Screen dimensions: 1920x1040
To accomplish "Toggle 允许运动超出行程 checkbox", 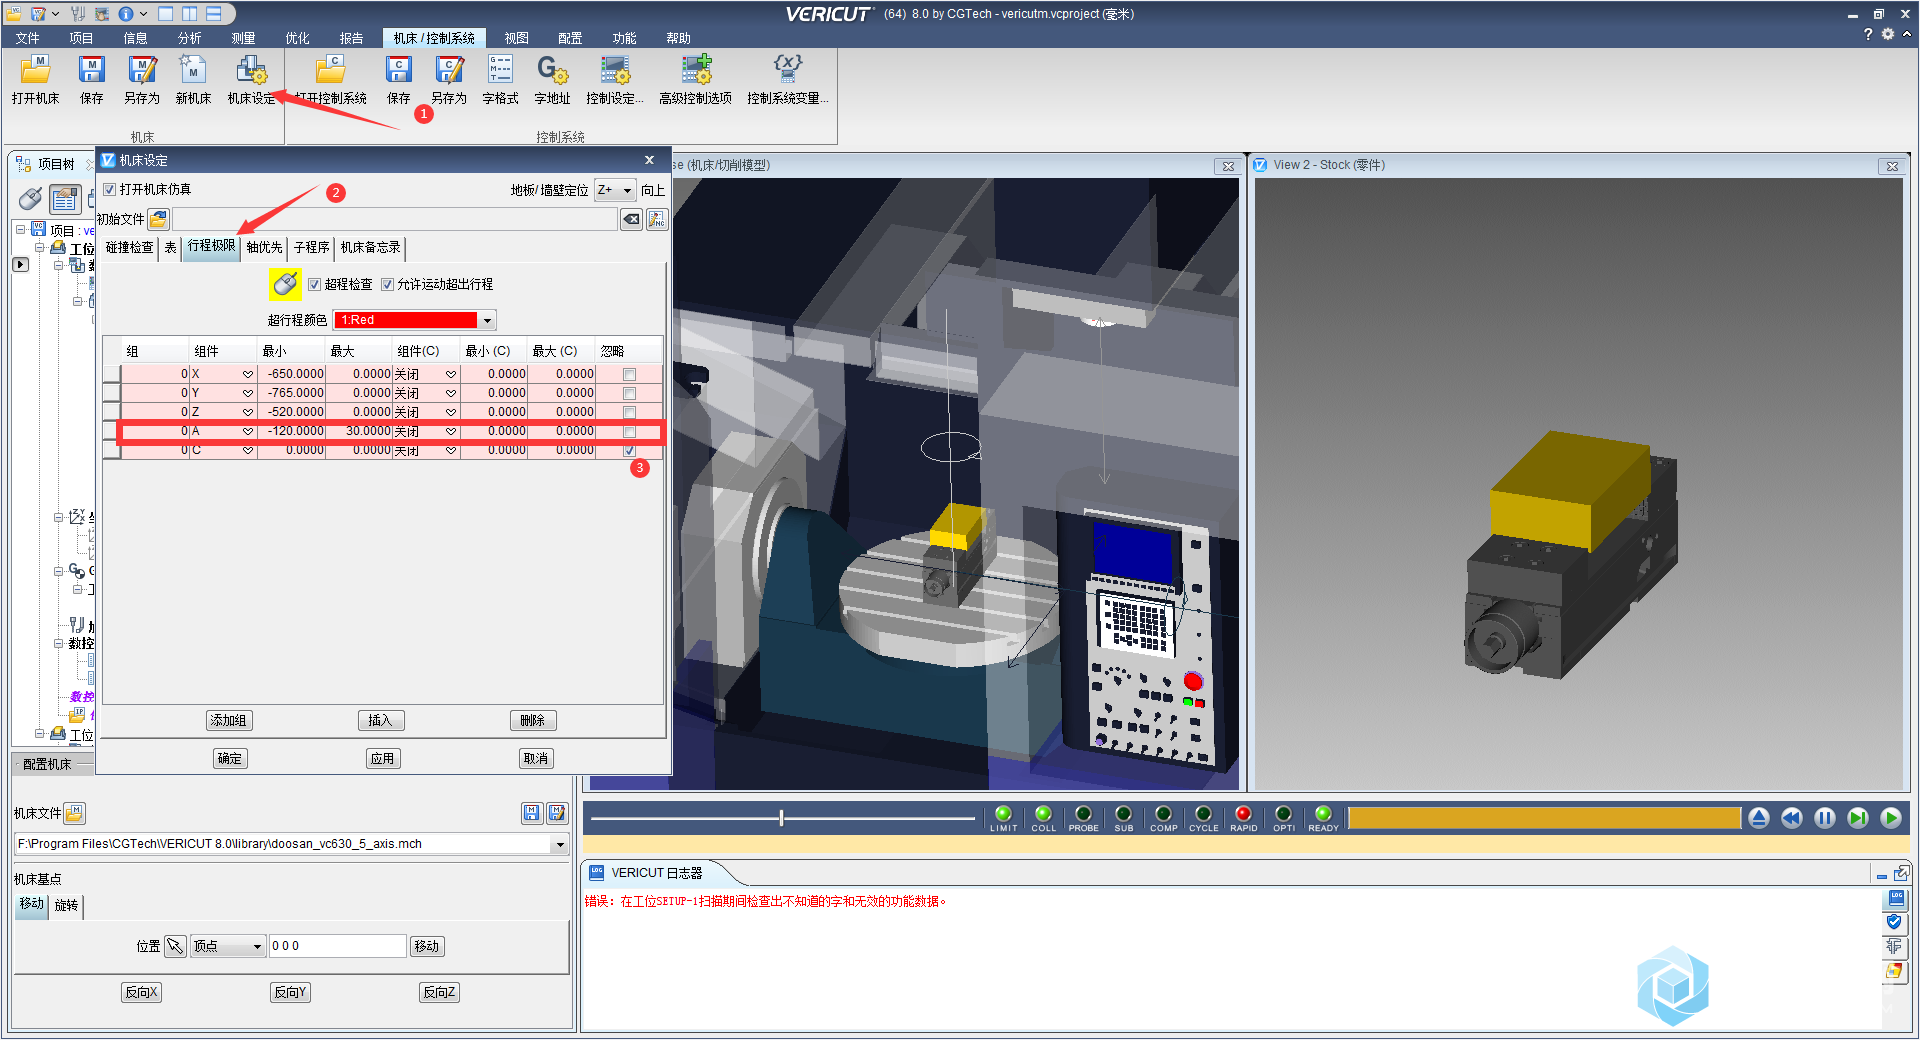I will click(387, 284).
